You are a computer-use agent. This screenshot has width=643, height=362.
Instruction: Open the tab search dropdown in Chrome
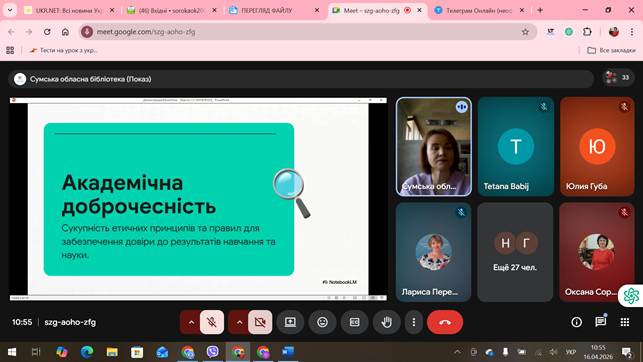pos(10,10)
